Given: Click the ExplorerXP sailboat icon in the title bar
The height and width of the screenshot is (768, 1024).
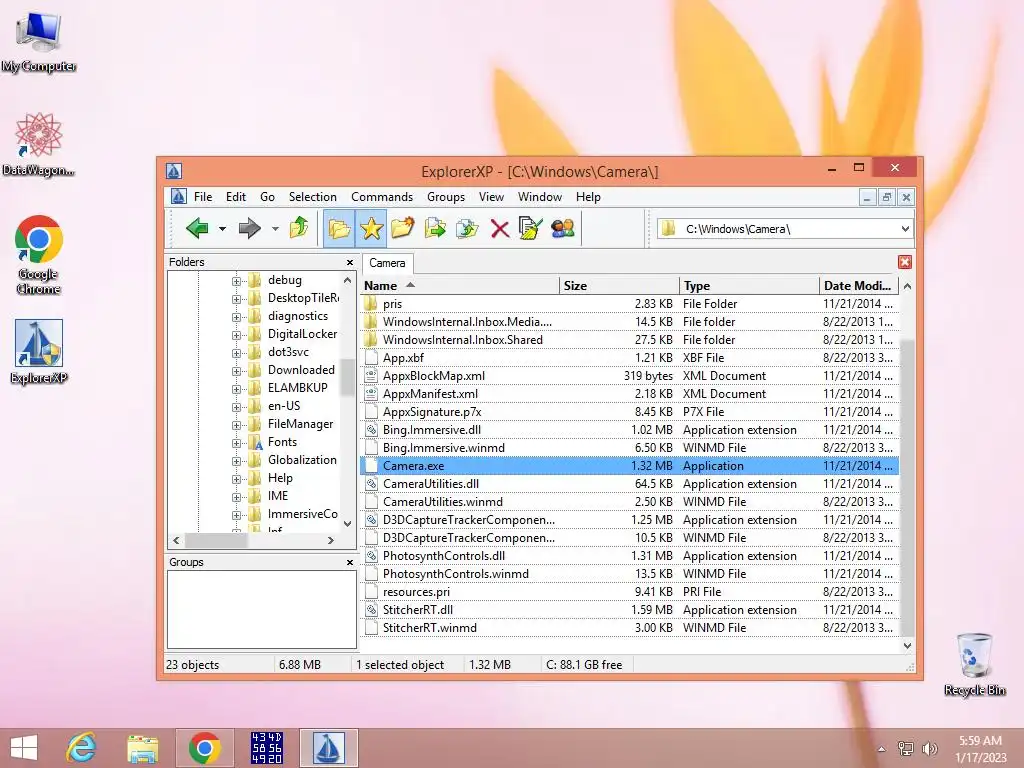Looking at the screenshot, I should (174, 171).
